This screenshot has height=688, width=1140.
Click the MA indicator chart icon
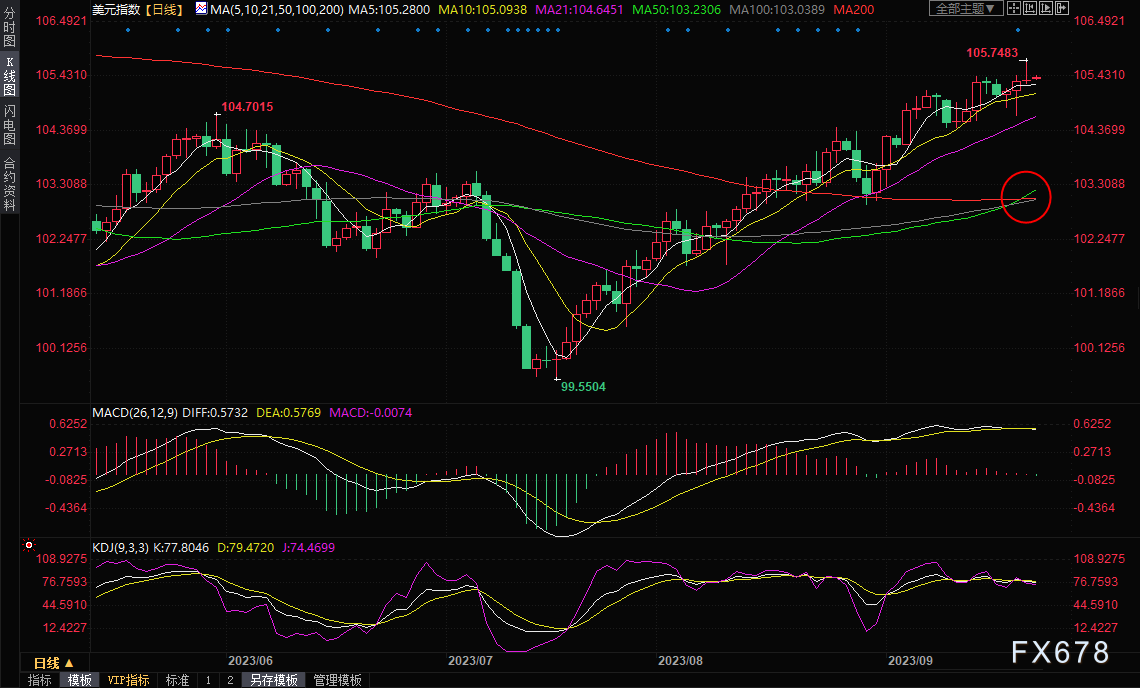pyautogui.click(x=201, y=9)
